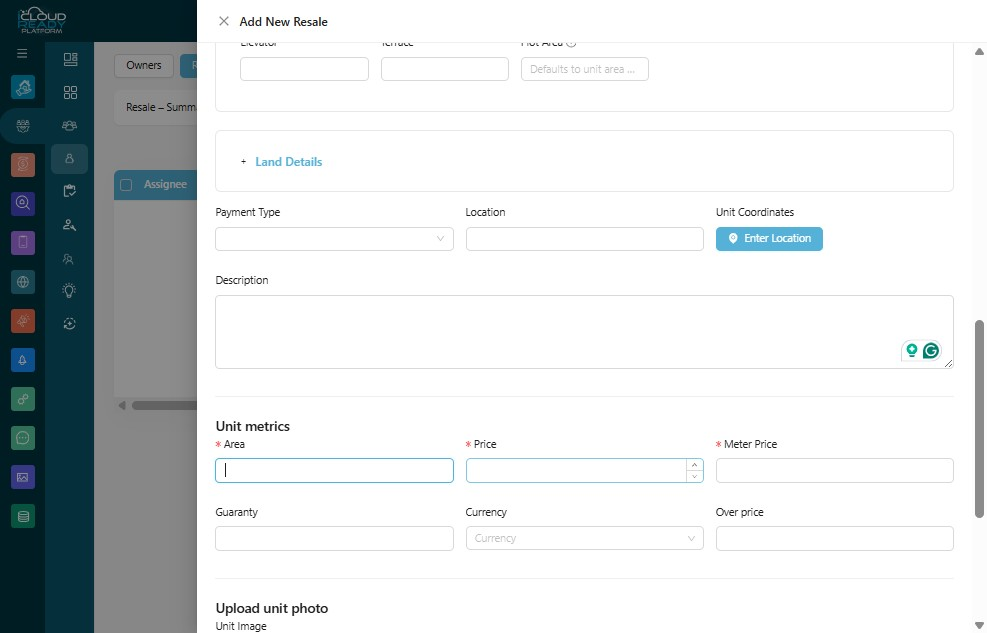Click the panel's vertical scrollbar thumb

coord(979,418)
